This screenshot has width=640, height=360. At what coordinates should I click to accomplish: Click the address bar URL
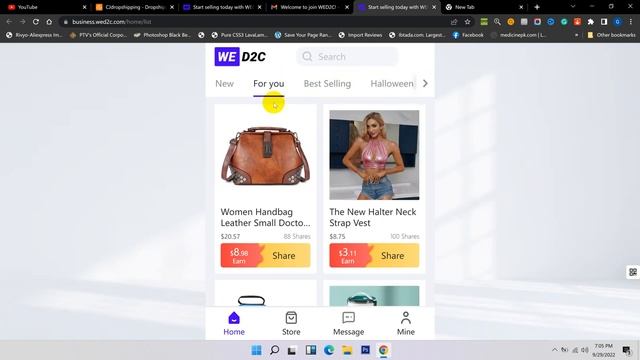pyautogui.click(x=112, y=22)
